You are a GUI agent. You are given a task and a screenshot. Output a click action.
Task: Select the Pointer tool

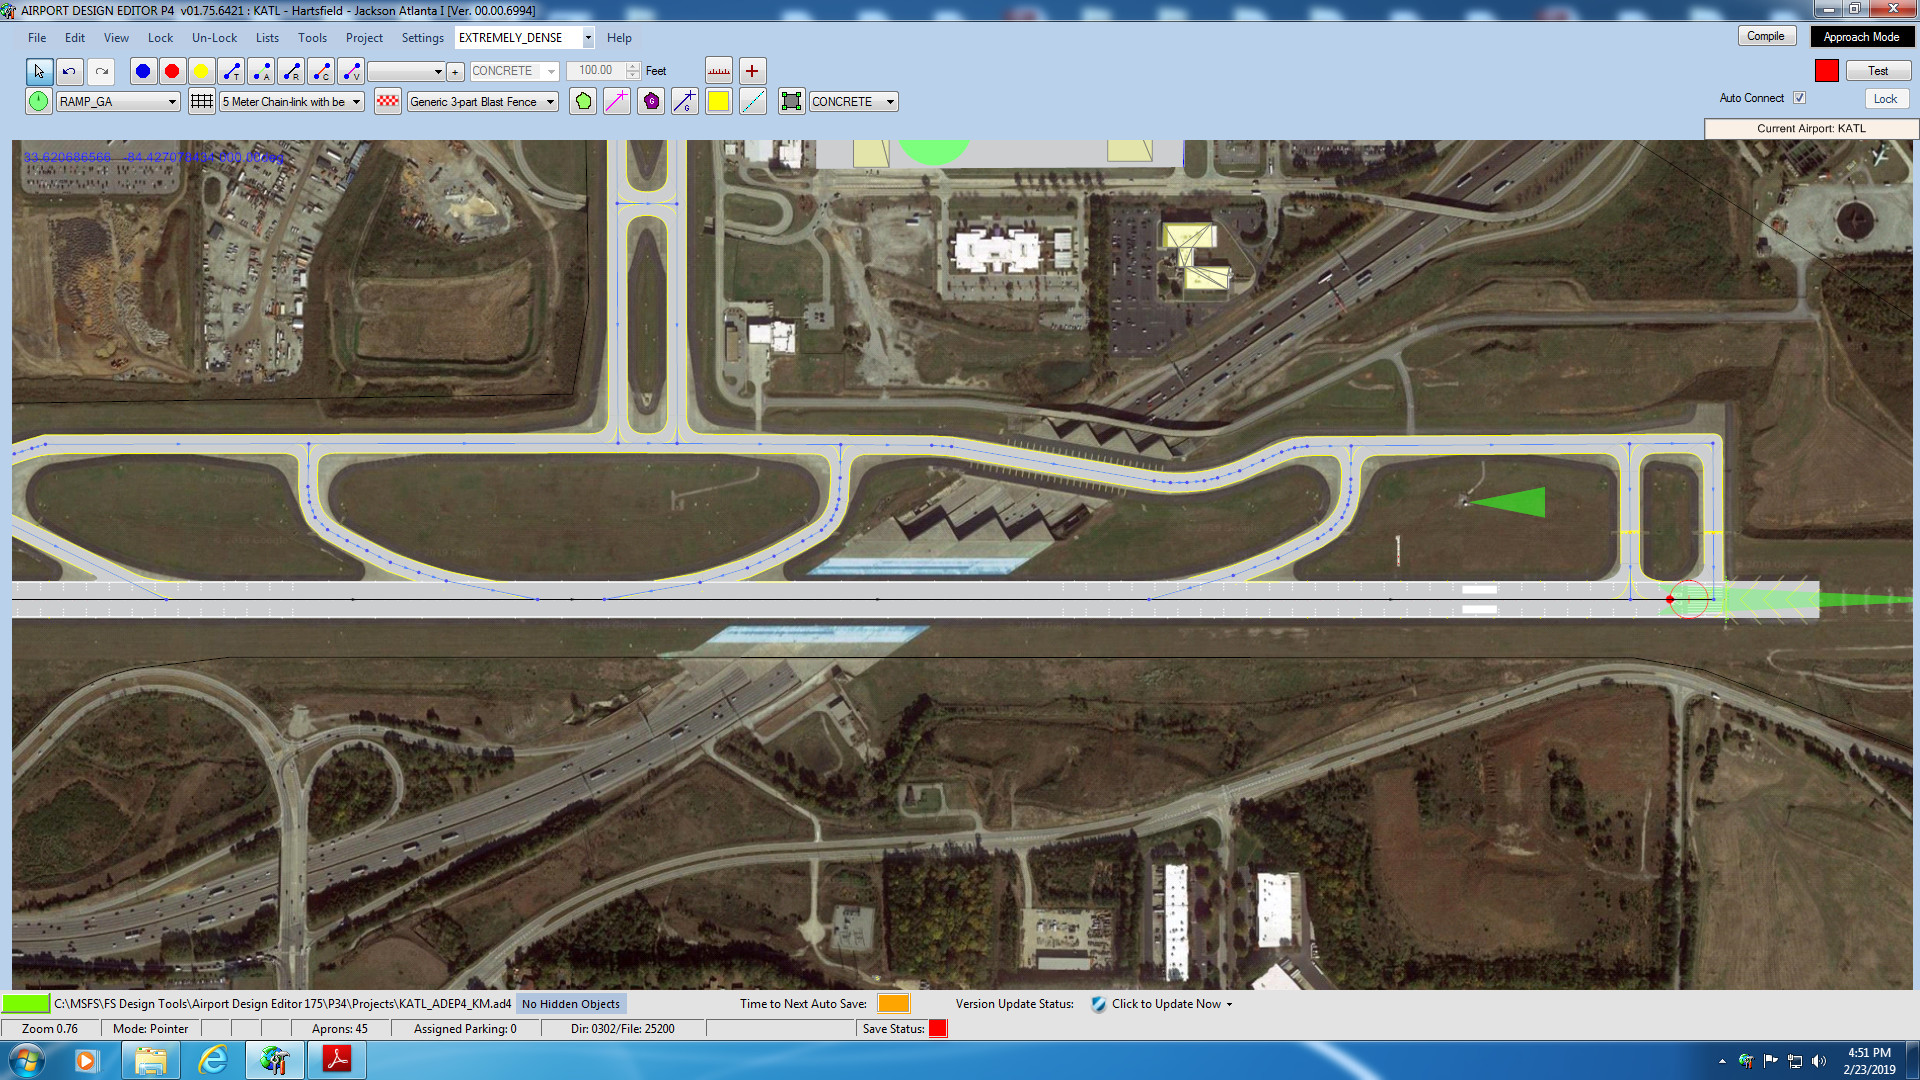coord(38,71)
